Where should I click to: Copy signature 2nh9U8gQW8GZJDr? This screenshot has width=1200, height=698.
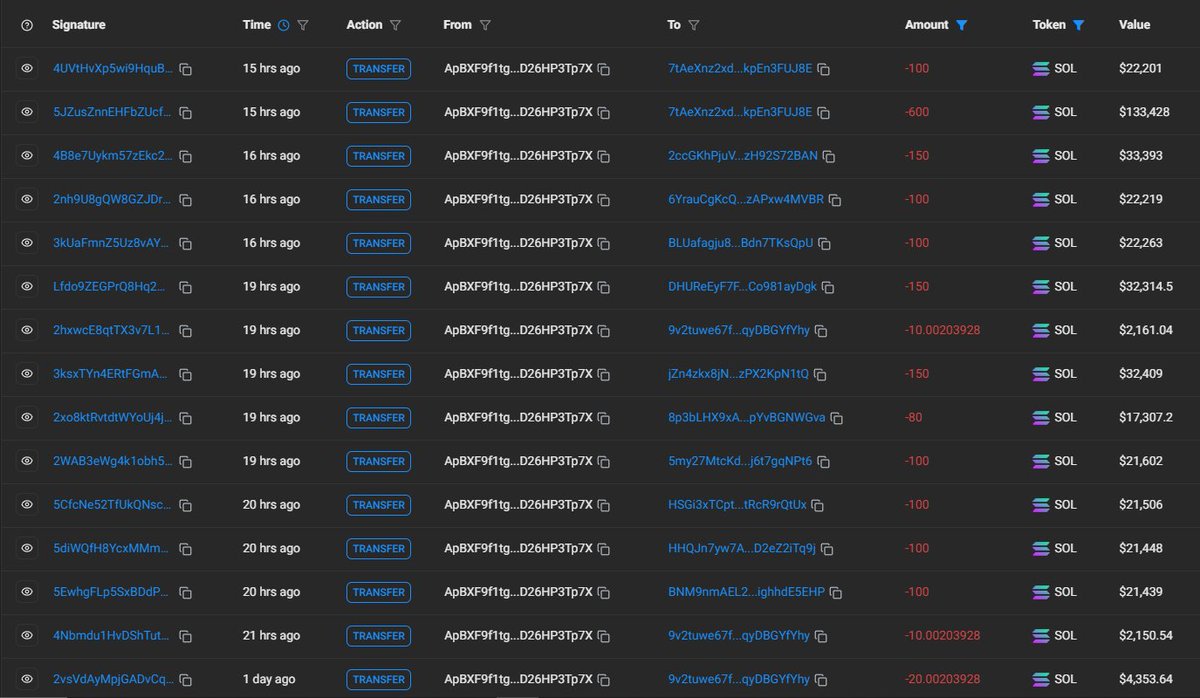(186, 200)
